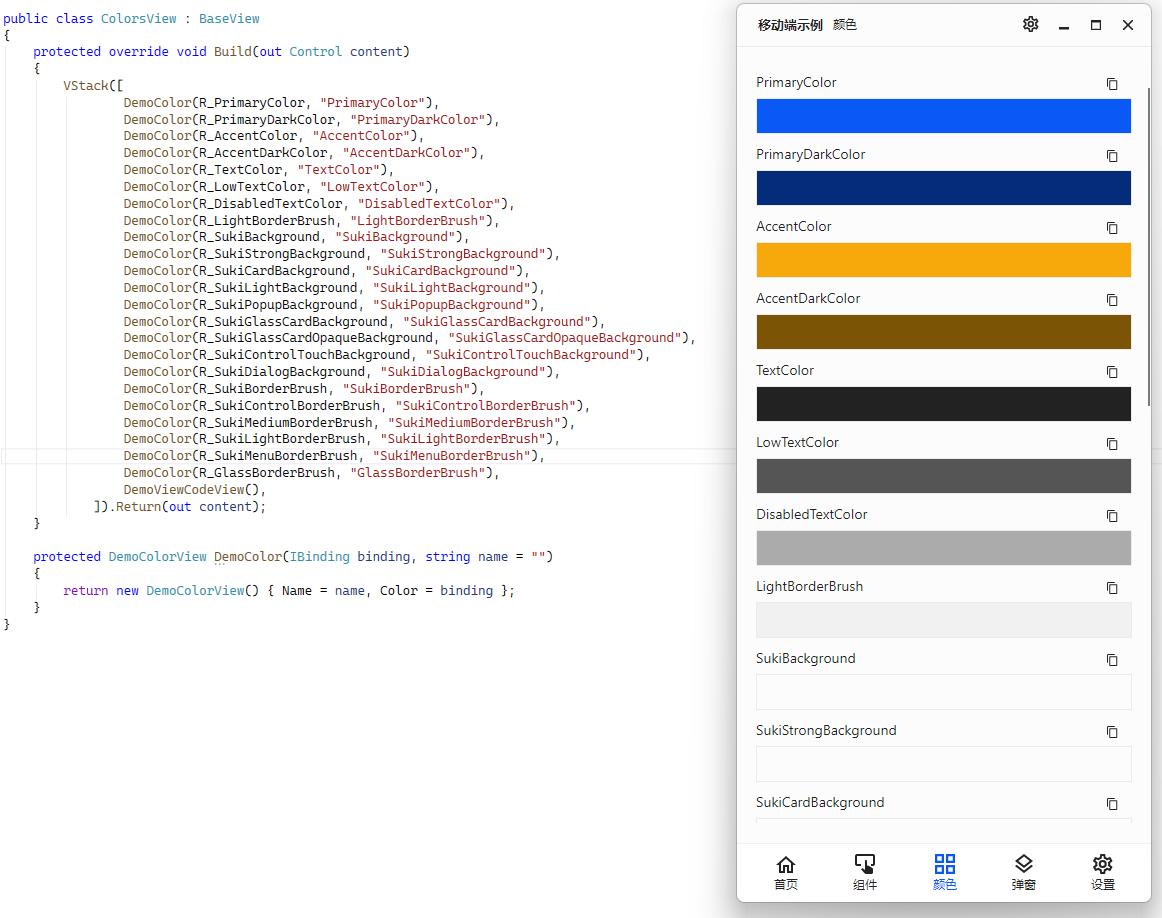Click 'BaseView' base class in code
Viewport: 1162px width, 918px height.
click(x=229, y=19)
